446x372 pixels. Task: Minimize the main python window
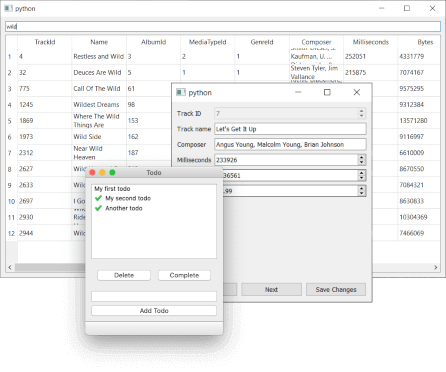382,8
